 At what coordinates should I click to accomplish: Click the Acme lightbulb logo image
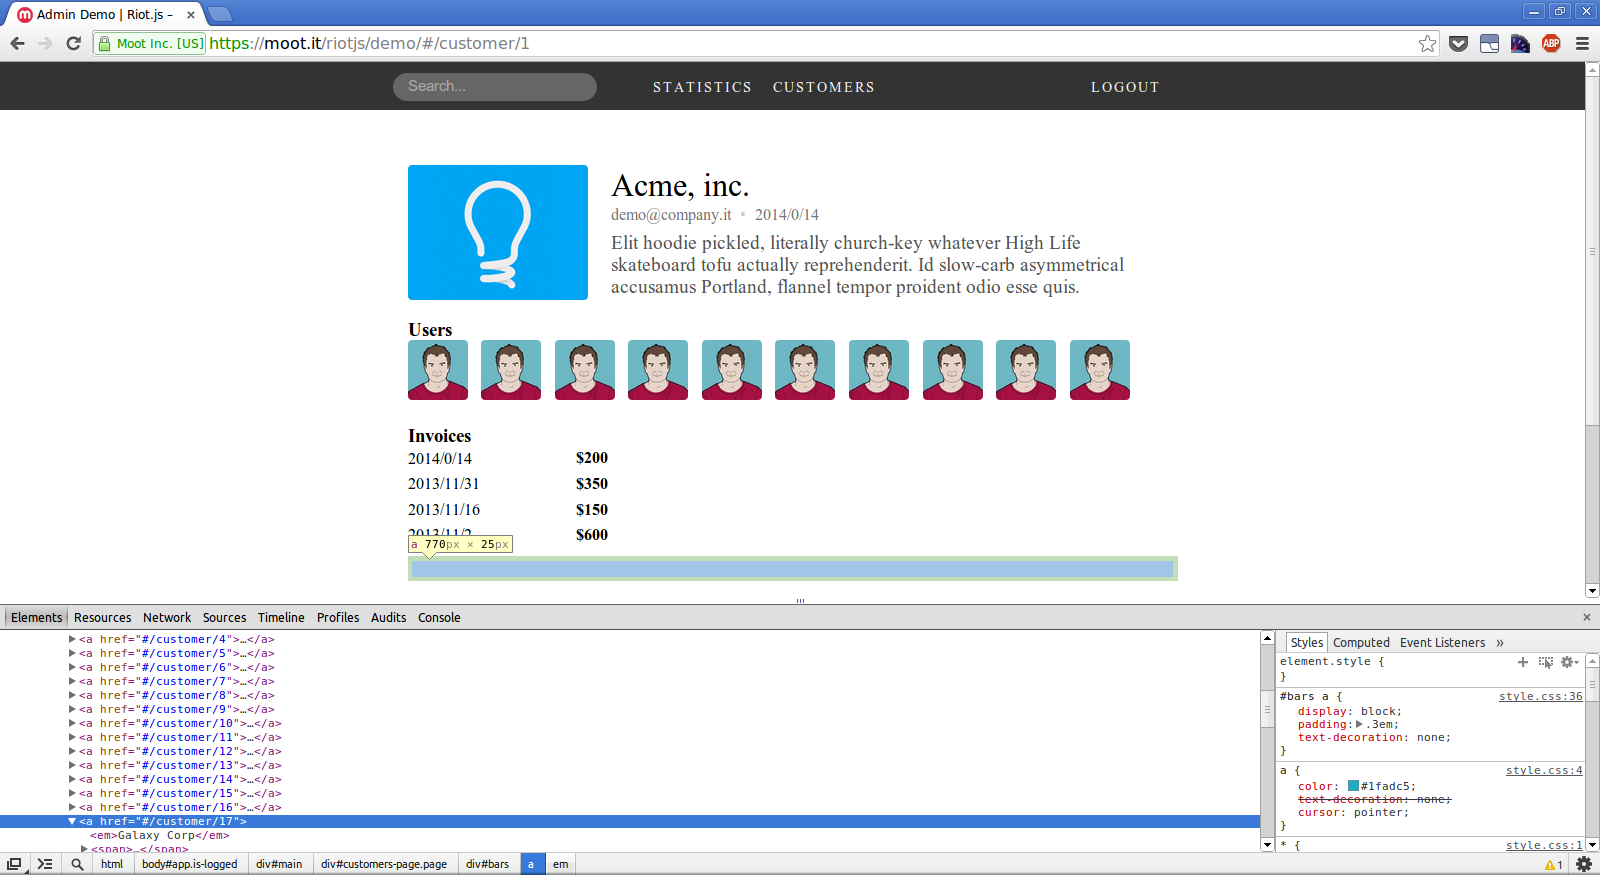(498, 232)
